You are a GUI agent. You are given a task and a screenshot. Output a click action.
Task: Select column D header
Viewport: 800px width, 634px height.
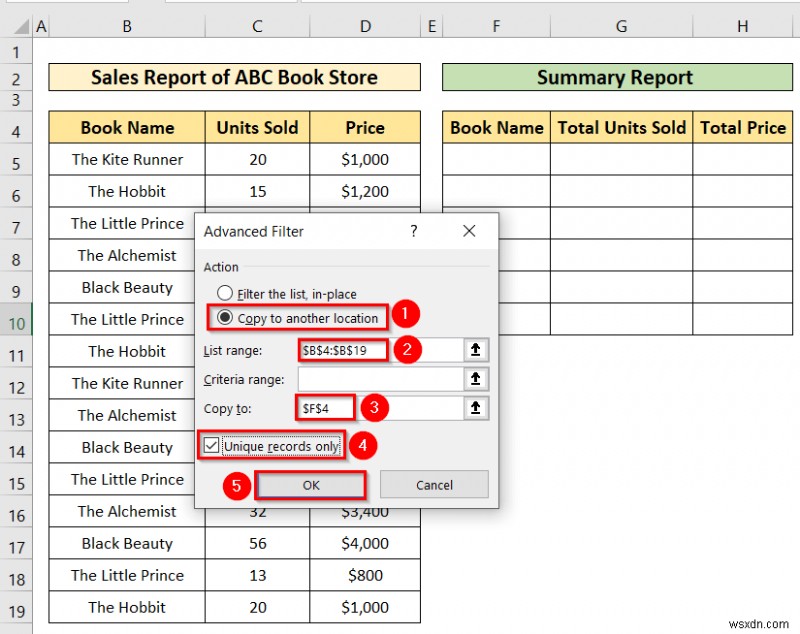click(365, 25)
